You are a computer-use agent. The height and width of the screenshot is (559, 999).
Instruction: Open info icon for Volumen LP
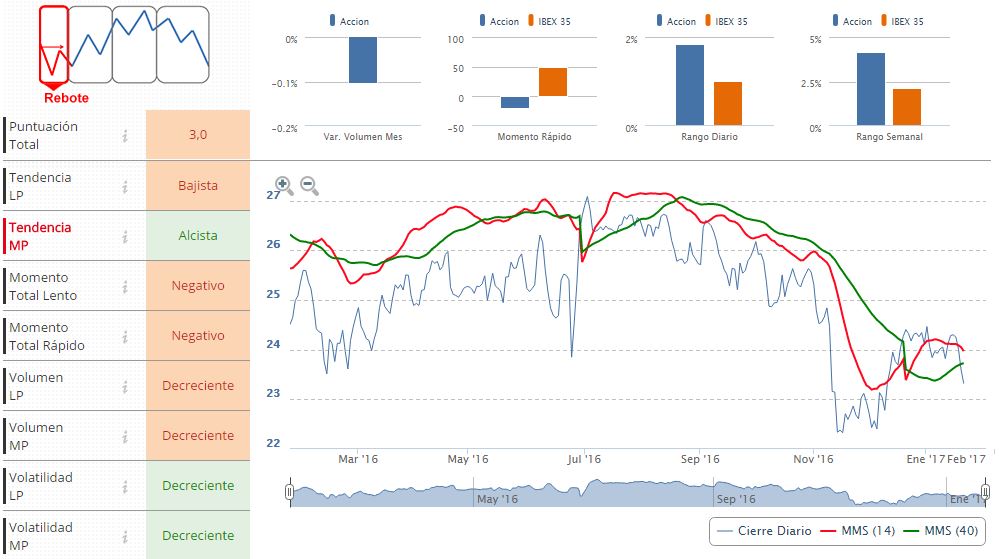125,386
